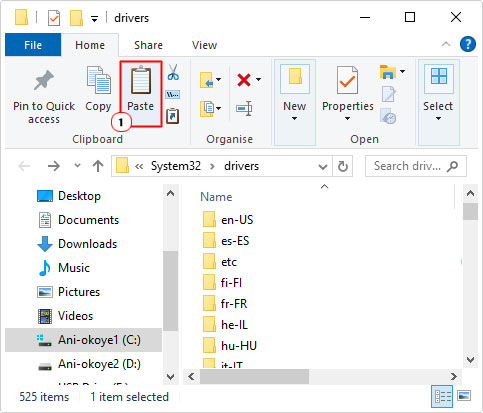Screen dimensions: 483x413
Task: Select Downloads in navigation pane
Action: tap(77, 244)
